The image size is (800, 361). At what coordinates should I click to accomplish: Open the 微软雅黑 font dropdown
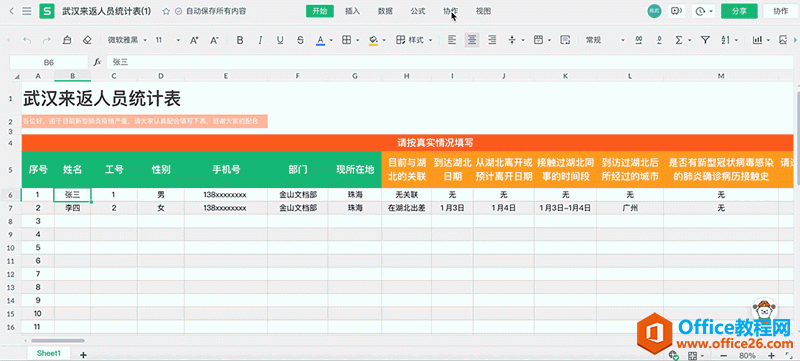127,40
